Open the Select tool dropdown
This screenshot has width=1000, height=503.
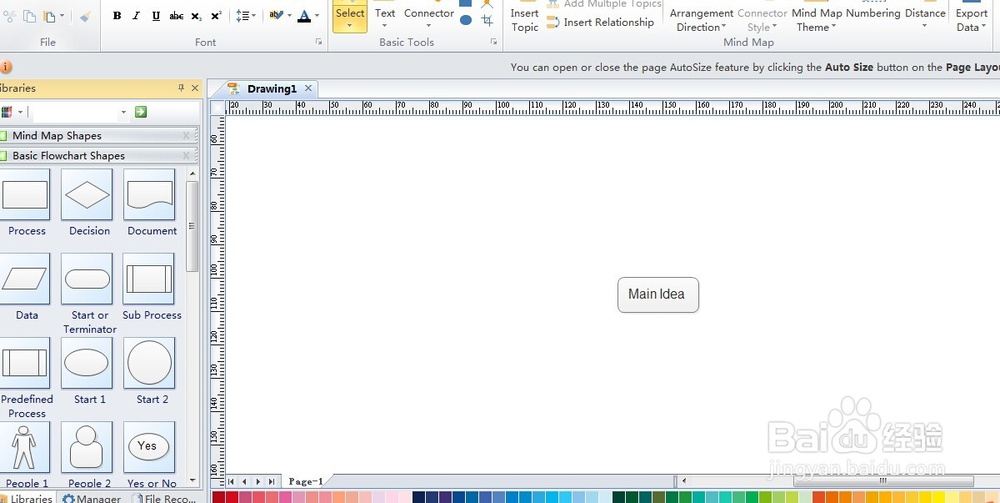[x=350, y=26]
